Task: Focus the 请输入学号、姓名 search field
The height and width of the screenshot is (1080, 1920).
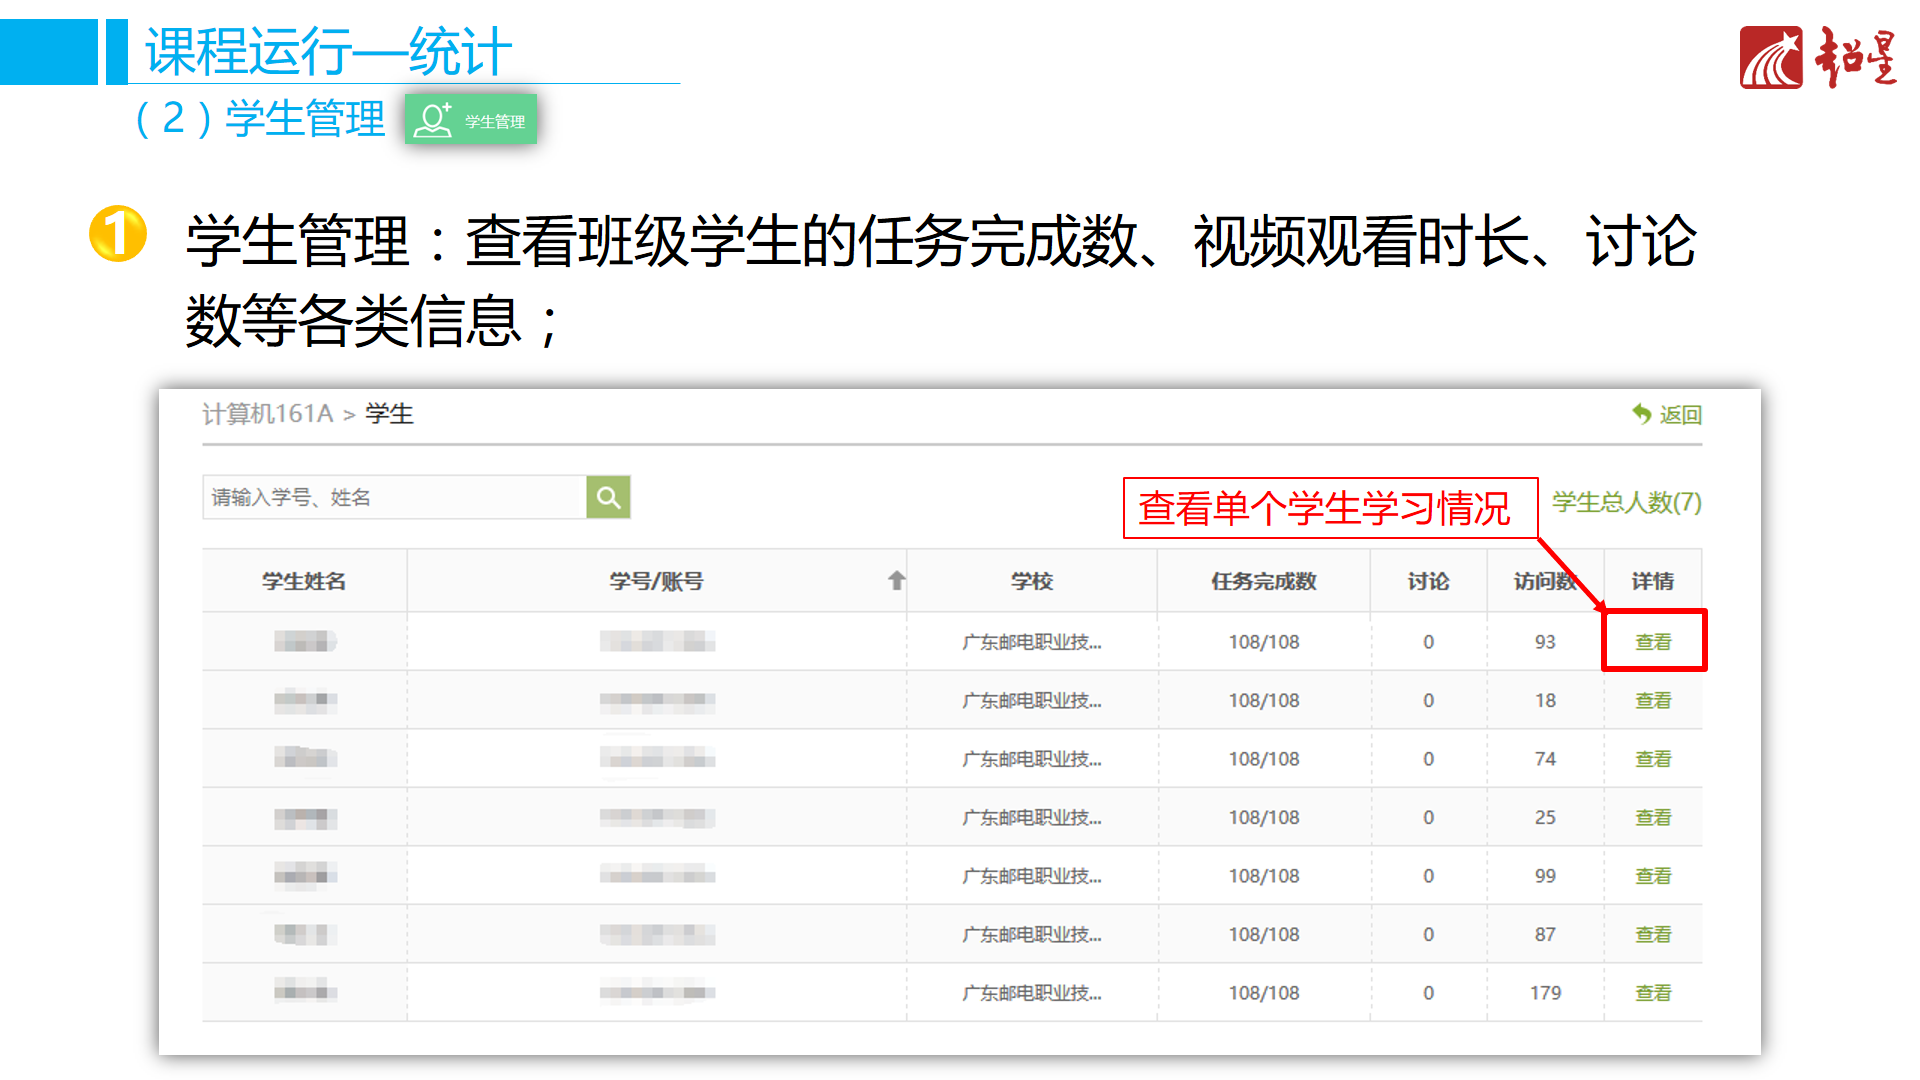Action: click(x=394, y=497)
